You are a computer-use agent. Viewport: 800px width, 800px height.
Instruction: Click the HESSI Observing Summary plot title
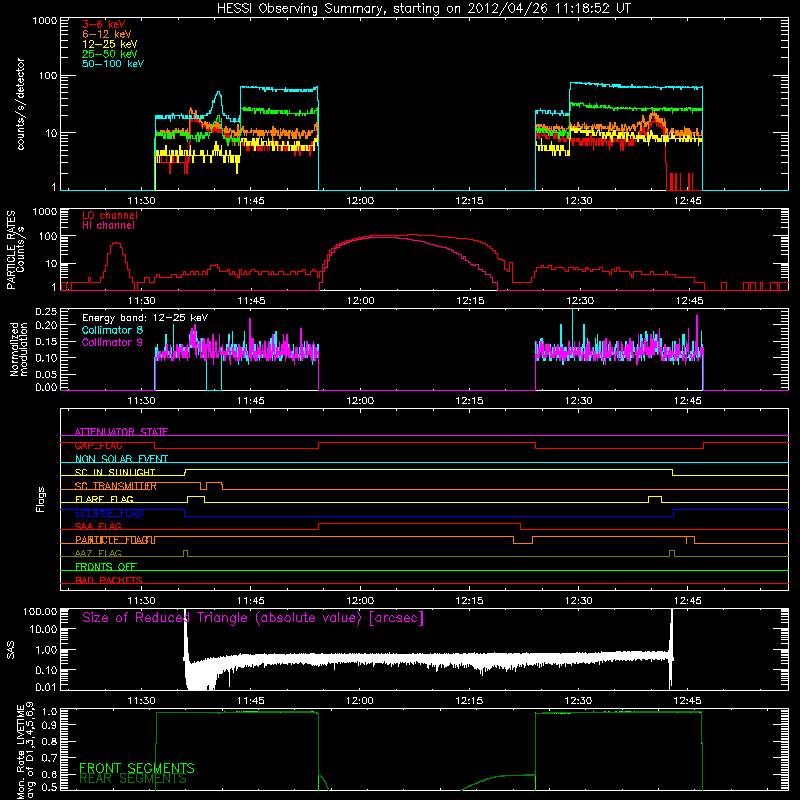[x=423, y=9]
